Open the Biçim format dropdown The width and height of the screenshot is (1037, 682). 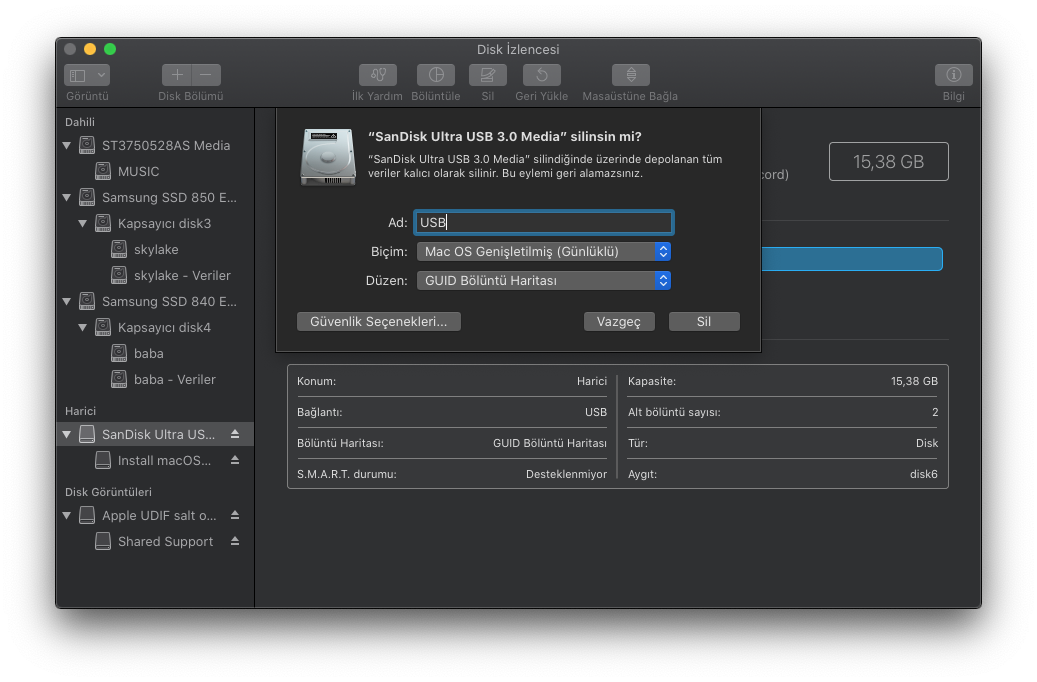[x=543, y=251]
